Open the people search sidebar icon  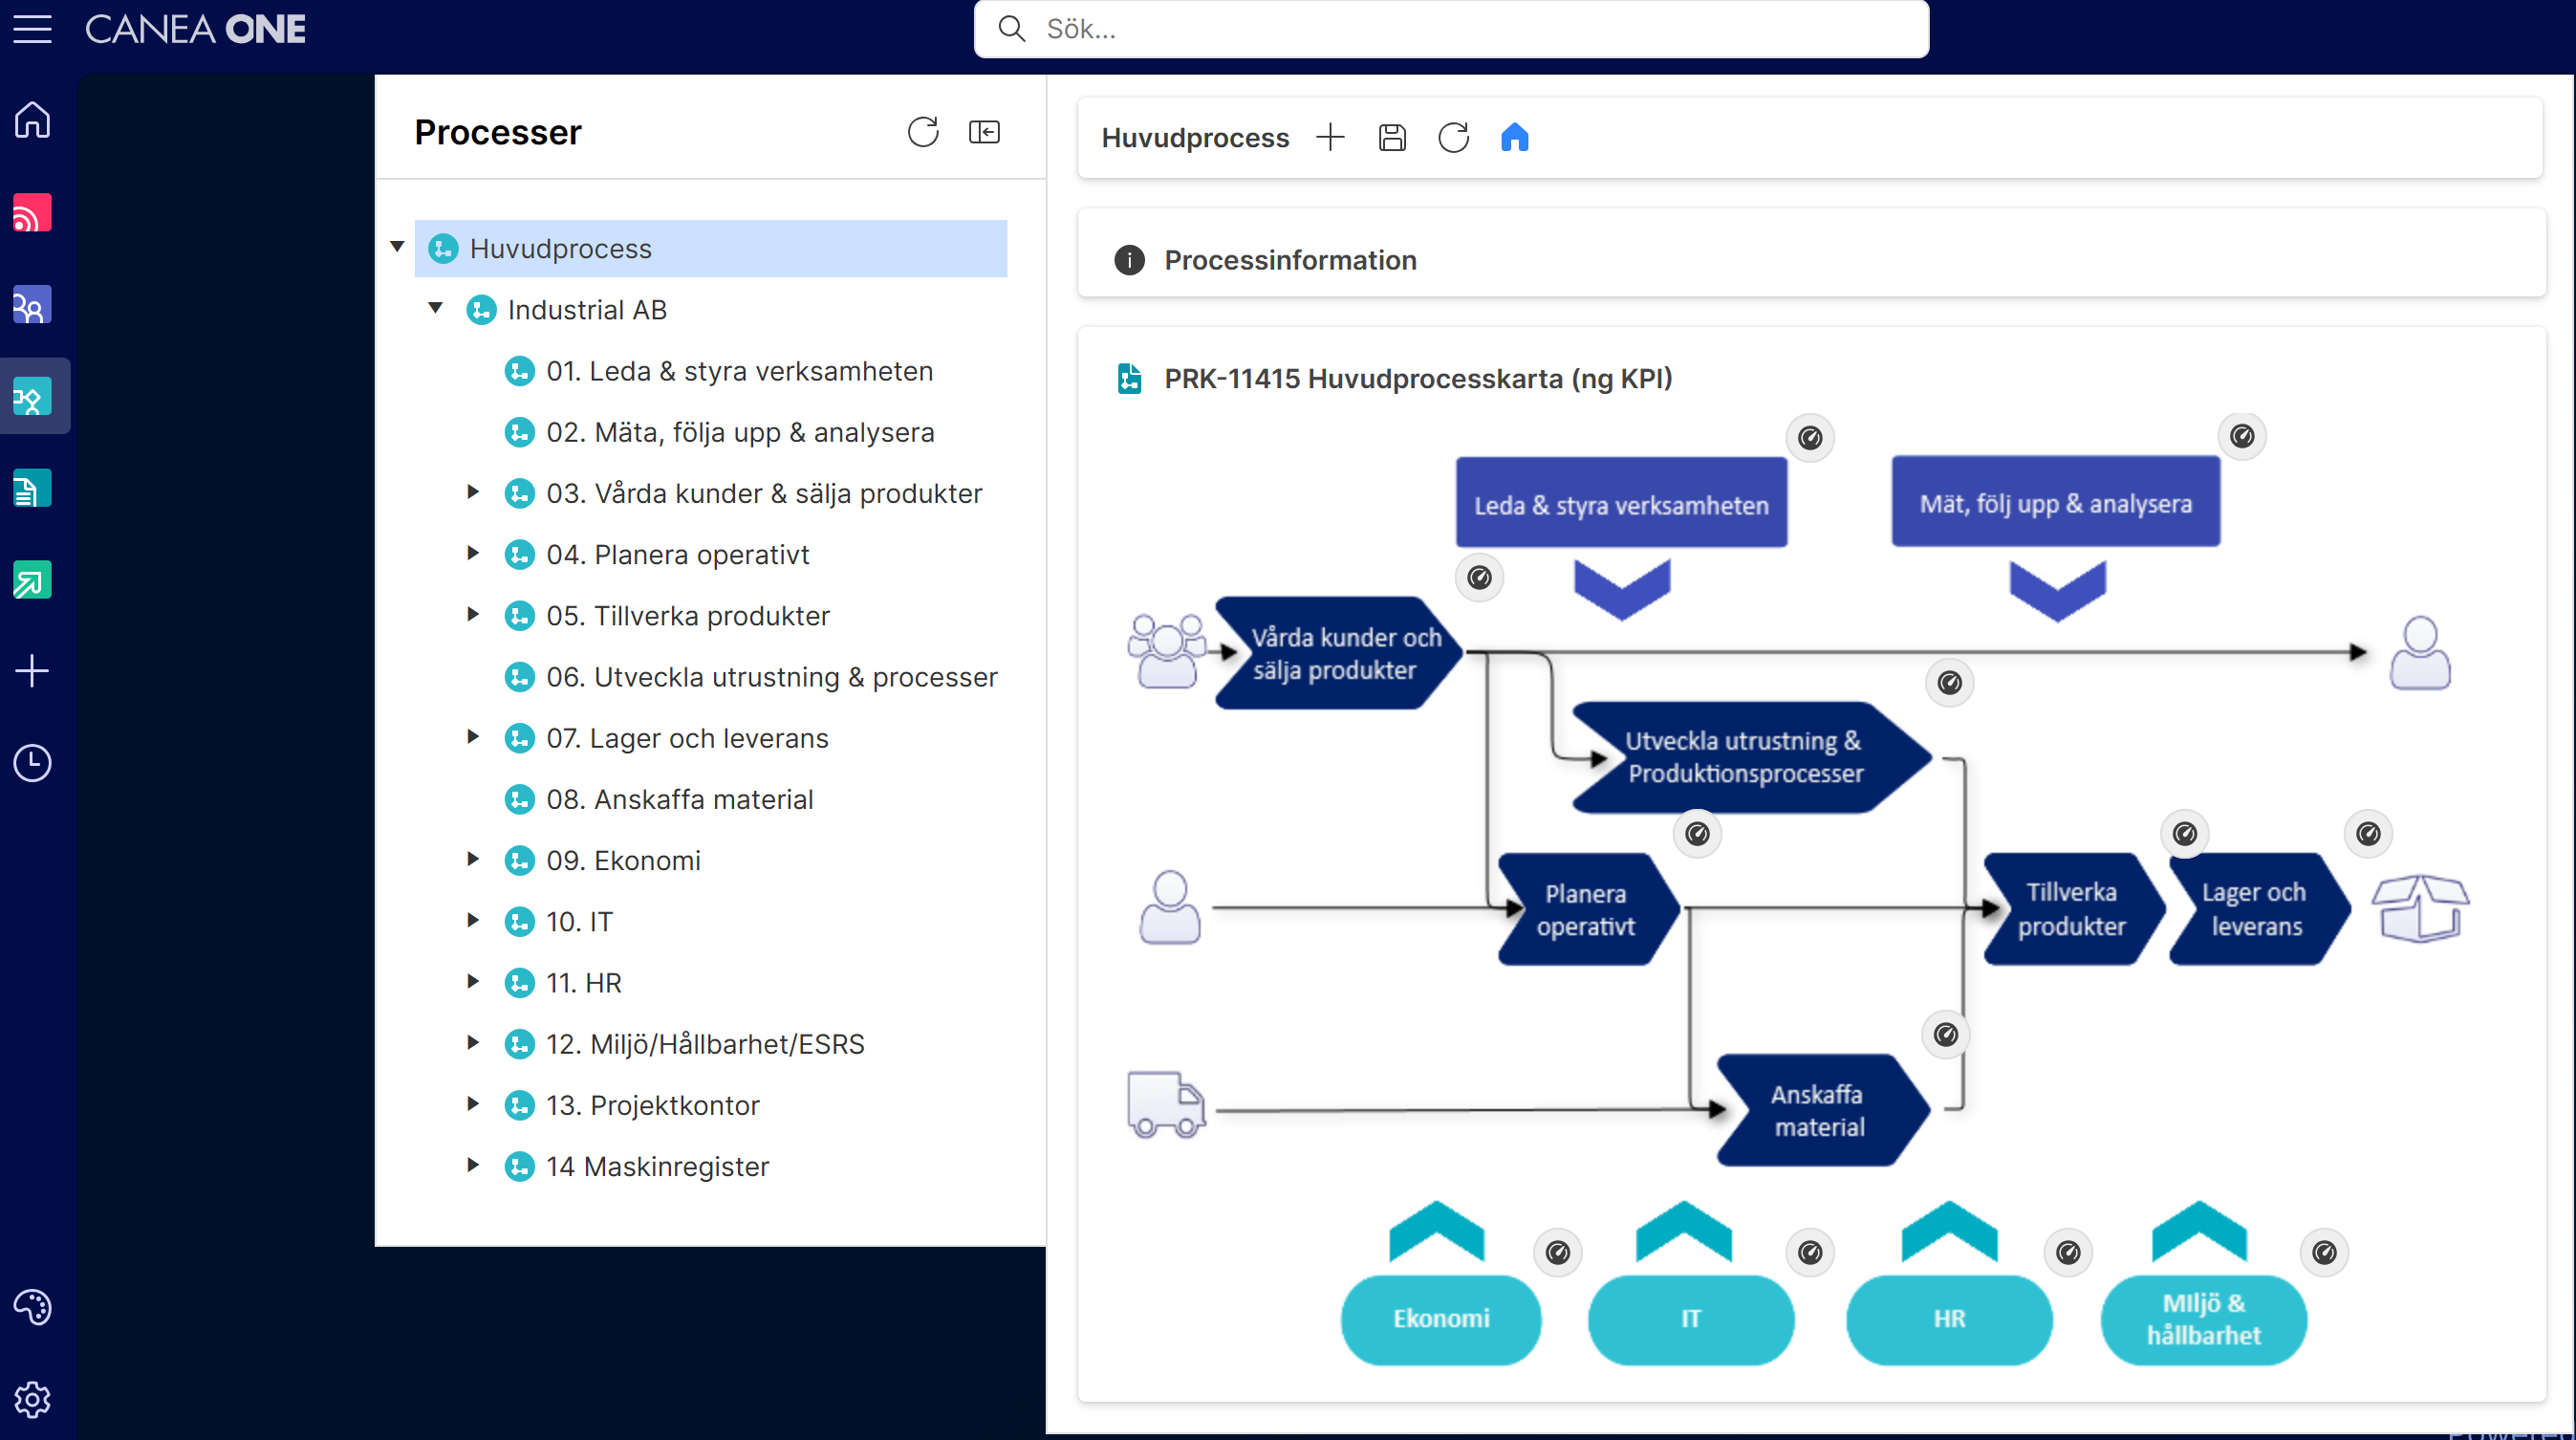click(32, 305)
